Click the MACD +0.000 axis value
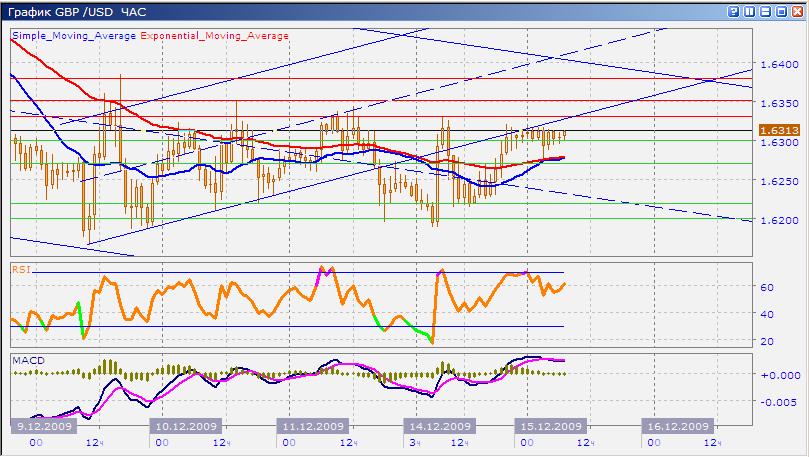The image size is (809, 457). [777, 375]
